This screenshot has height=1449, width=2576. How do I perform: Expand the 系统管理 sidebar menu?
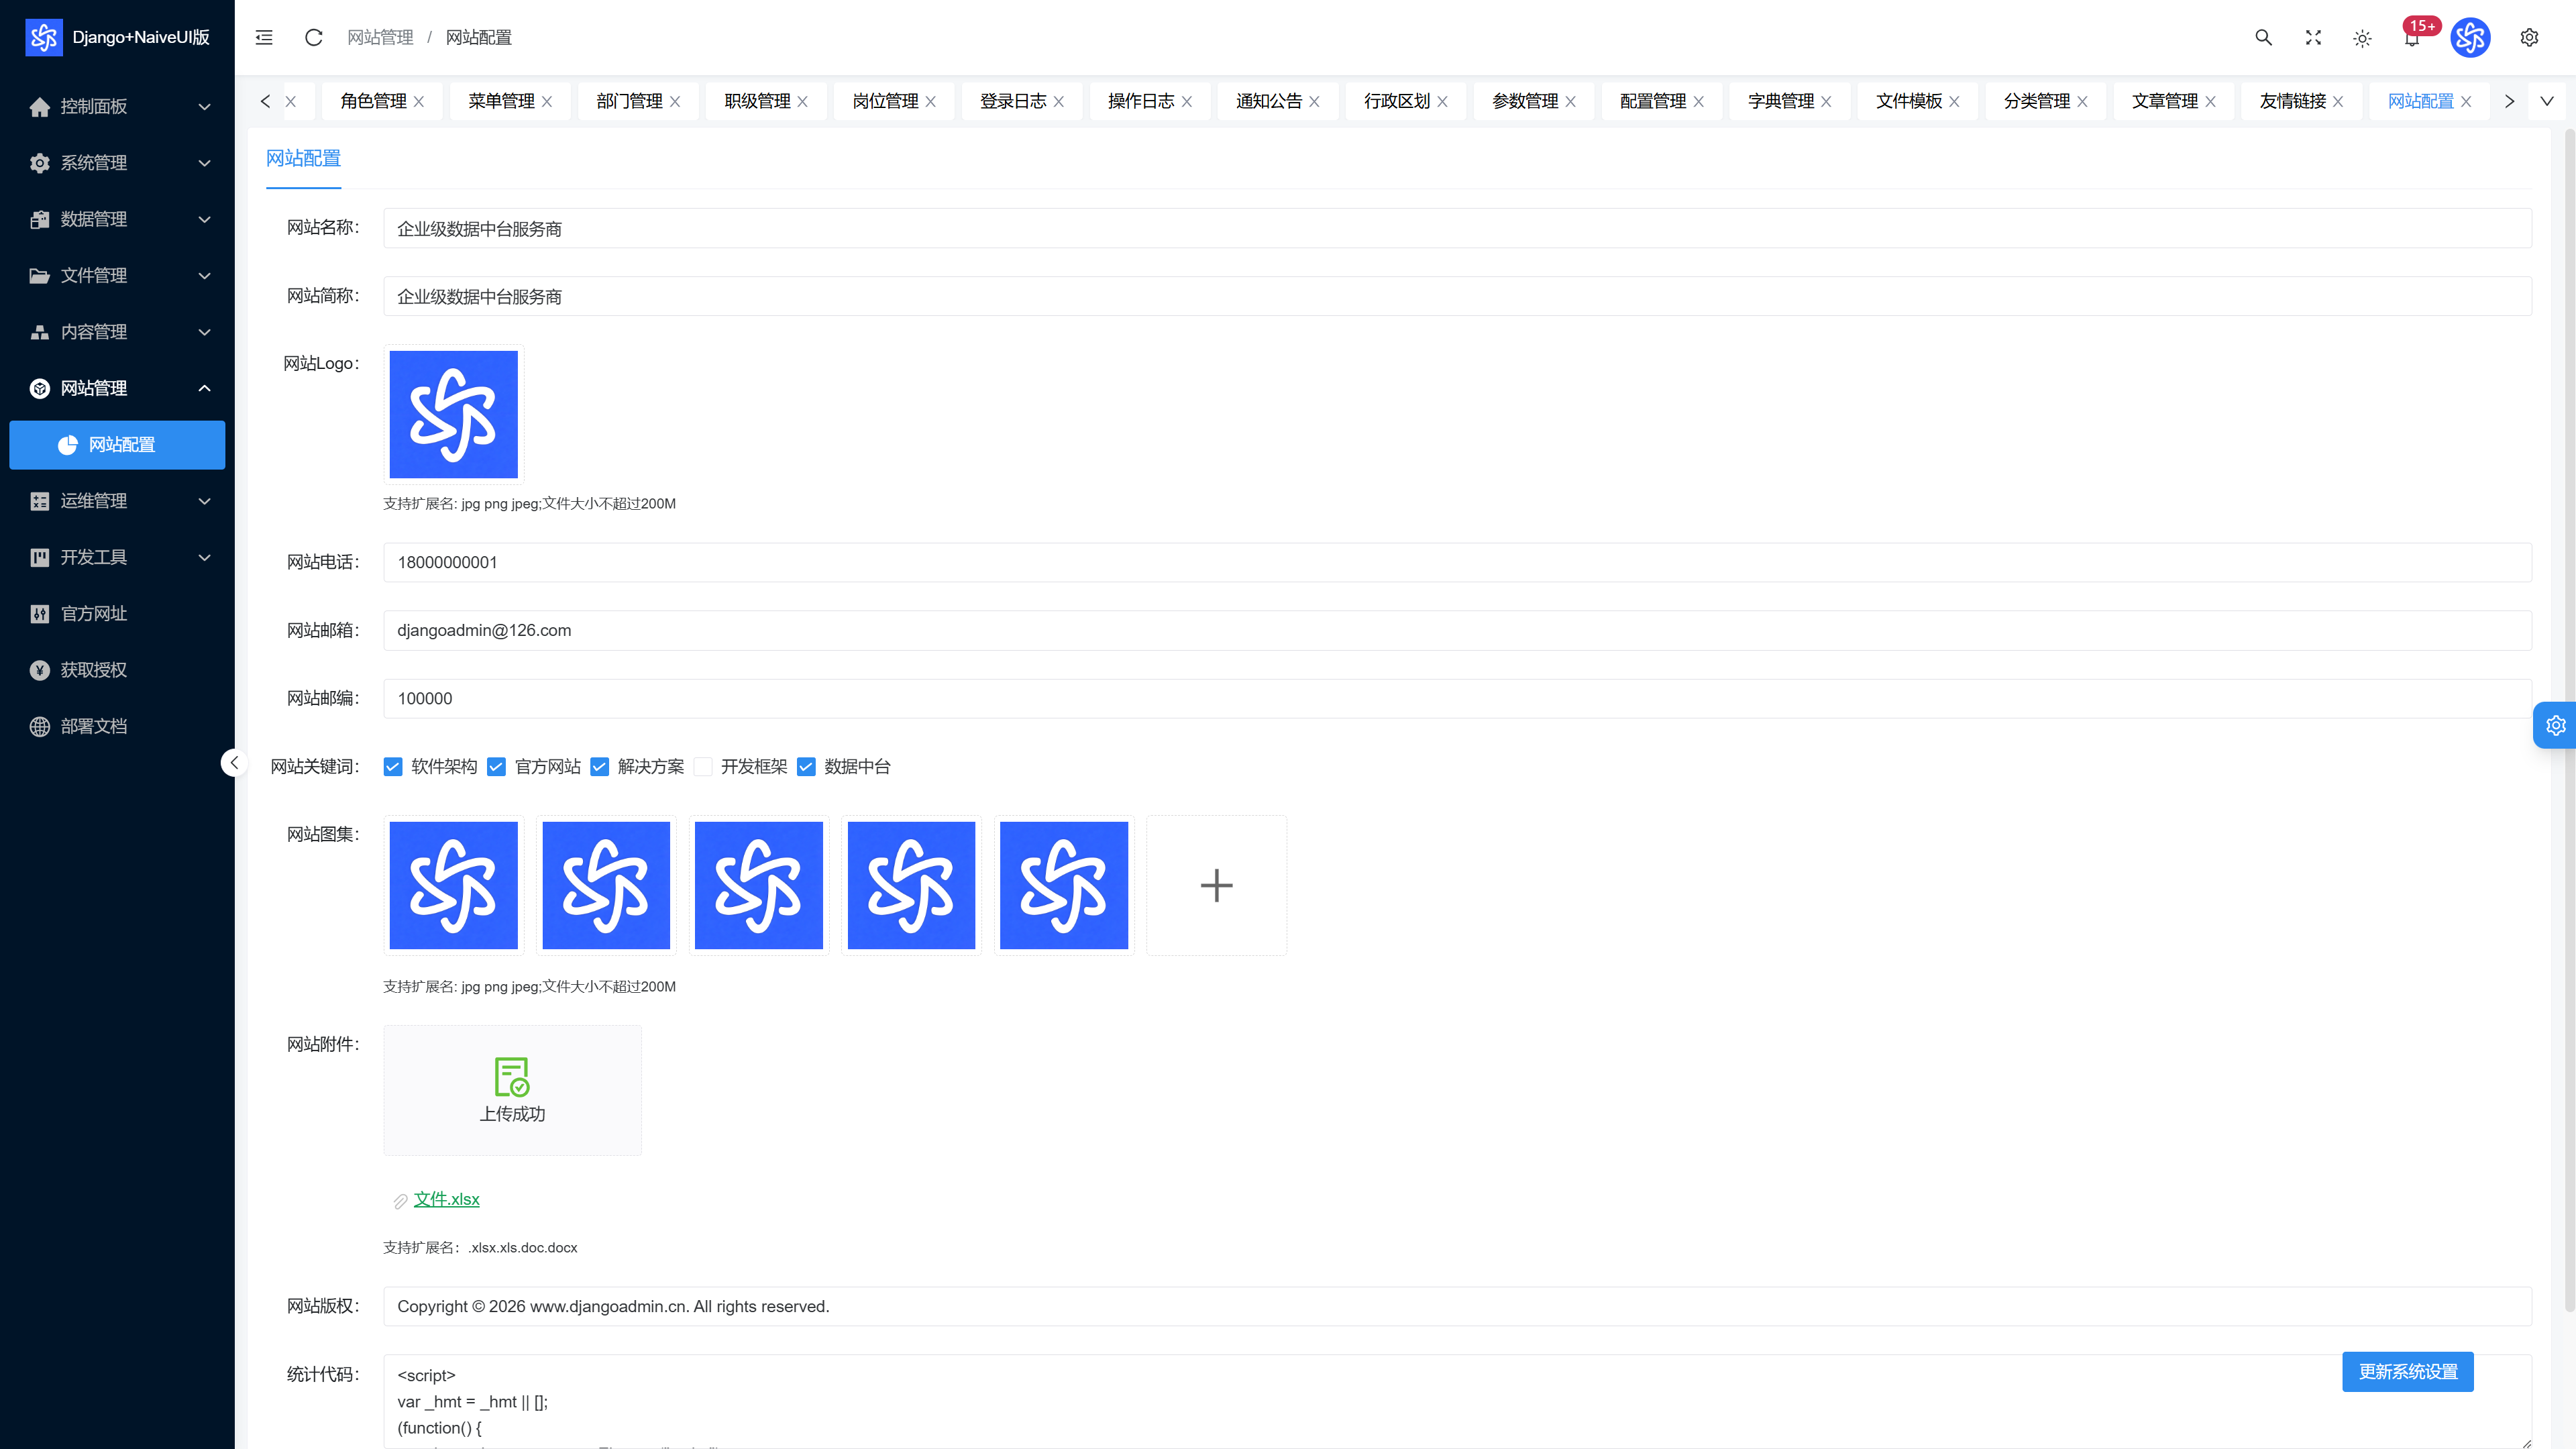point(118,162)
